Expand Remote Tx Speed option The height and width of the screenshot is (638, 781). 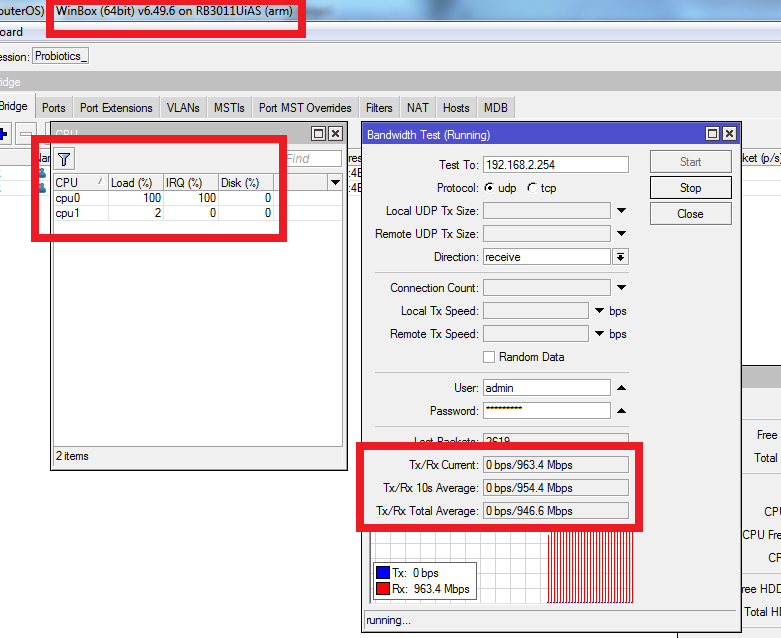(x=599, y=334)
